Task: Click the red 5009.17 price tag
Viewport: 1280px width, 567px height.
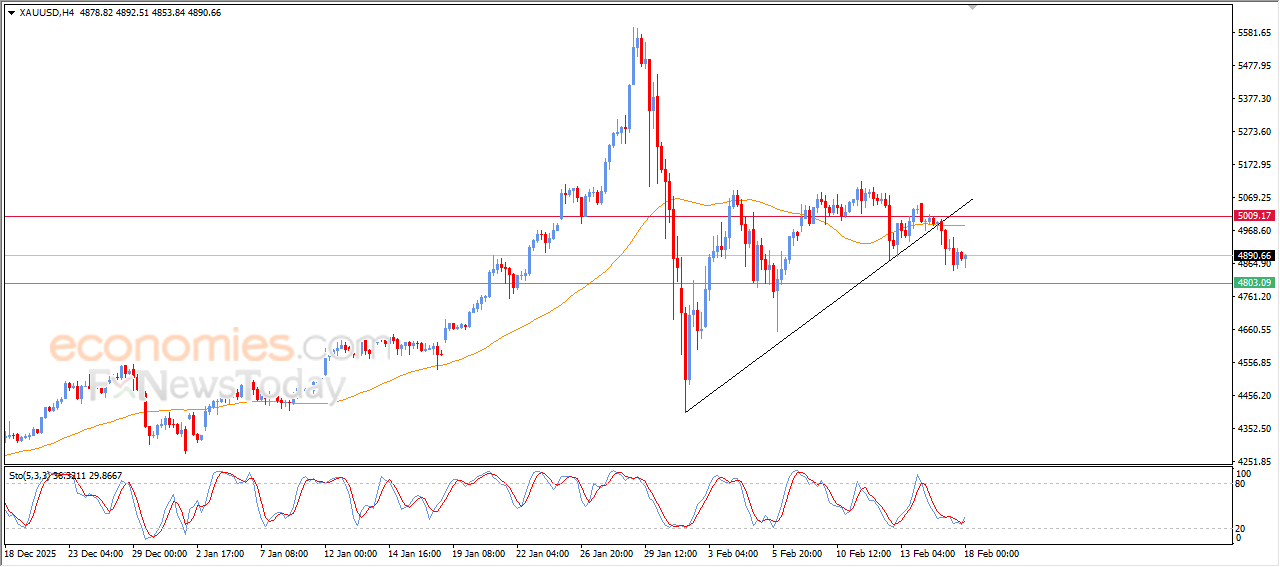Action: (x=1254, y=216)
